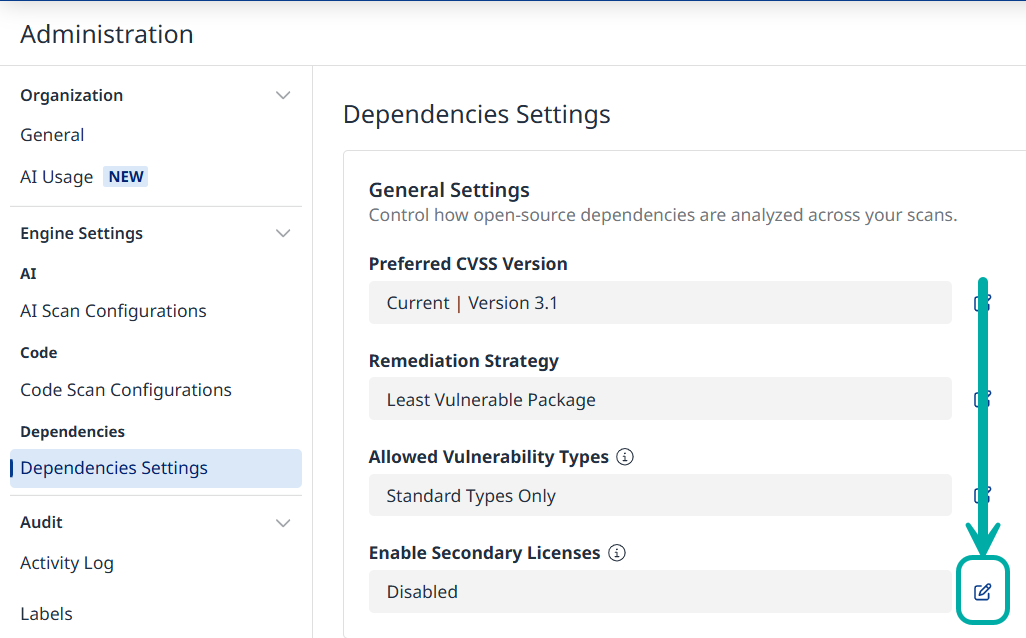Collapse the Engine Settings section chevron

click(283, 234)
